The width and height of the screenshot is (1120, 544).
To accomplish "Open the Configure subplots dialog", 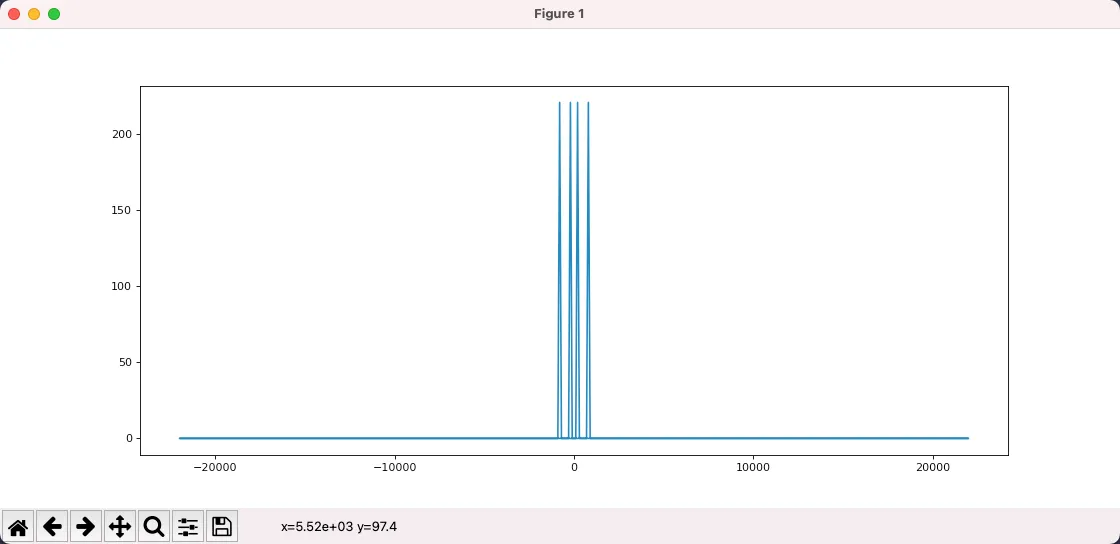I will 188,526.
